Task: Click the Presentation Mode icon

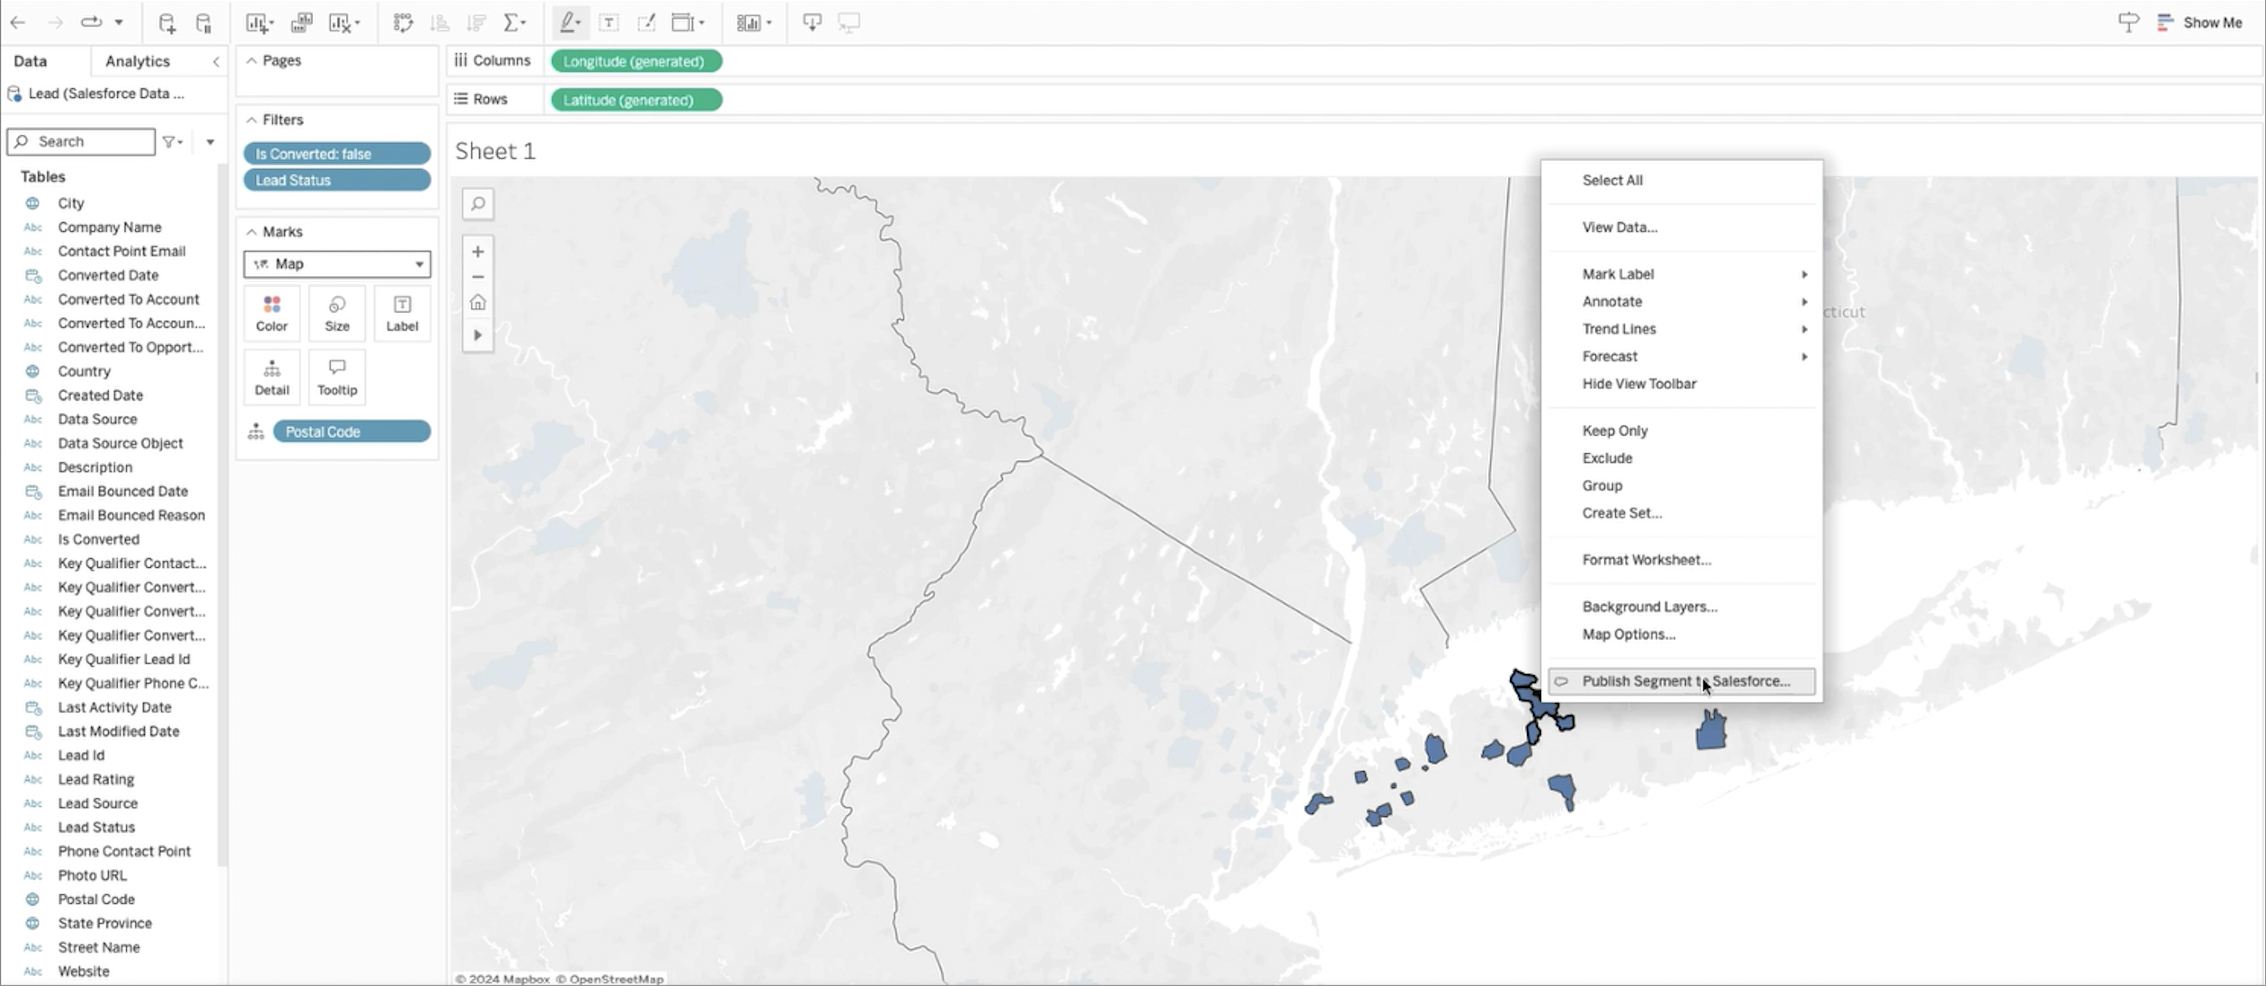Action: [849, 22]
